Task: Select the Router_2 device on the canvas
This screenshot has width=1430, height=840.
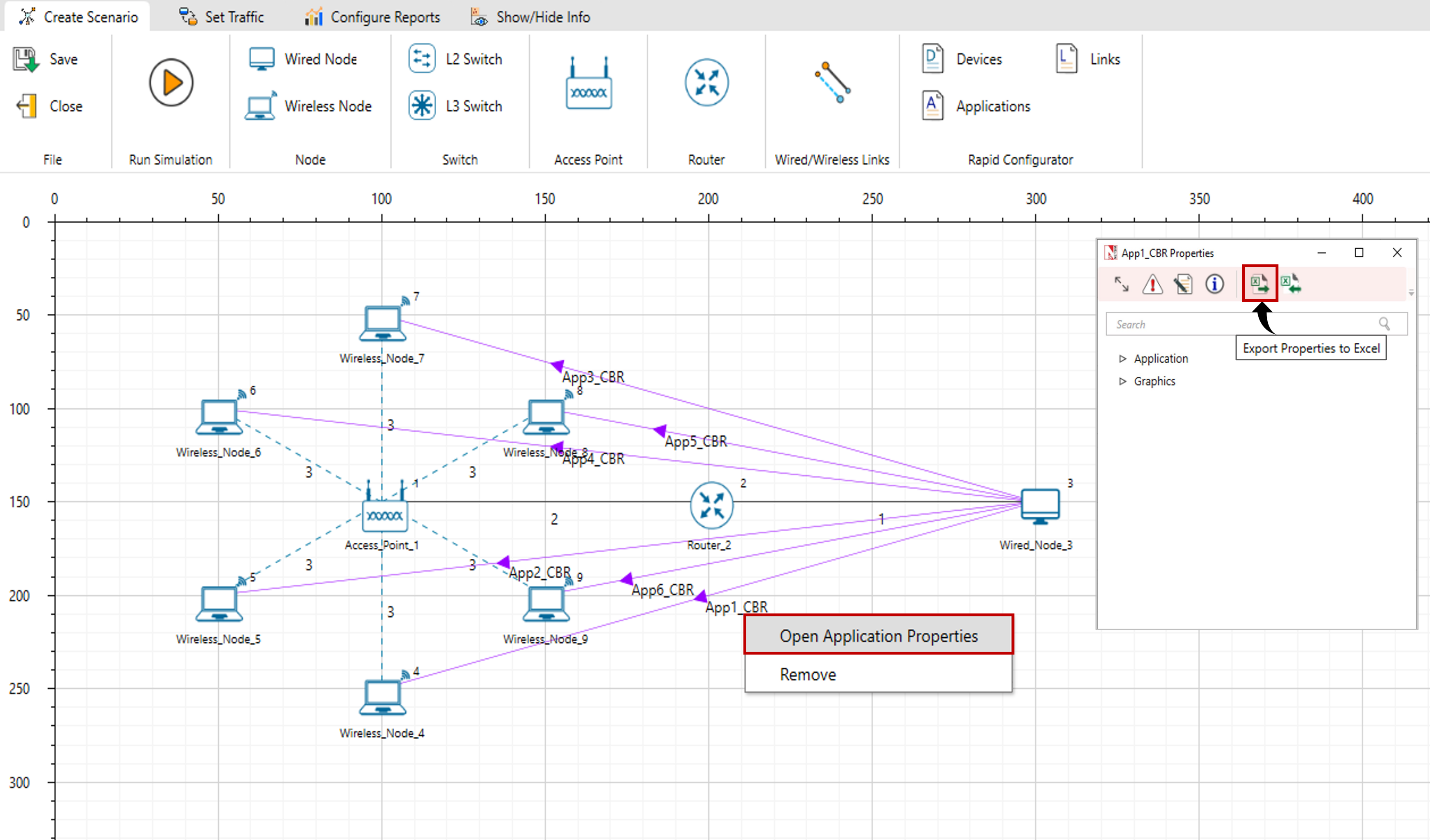Action: (x=712, y=507)
